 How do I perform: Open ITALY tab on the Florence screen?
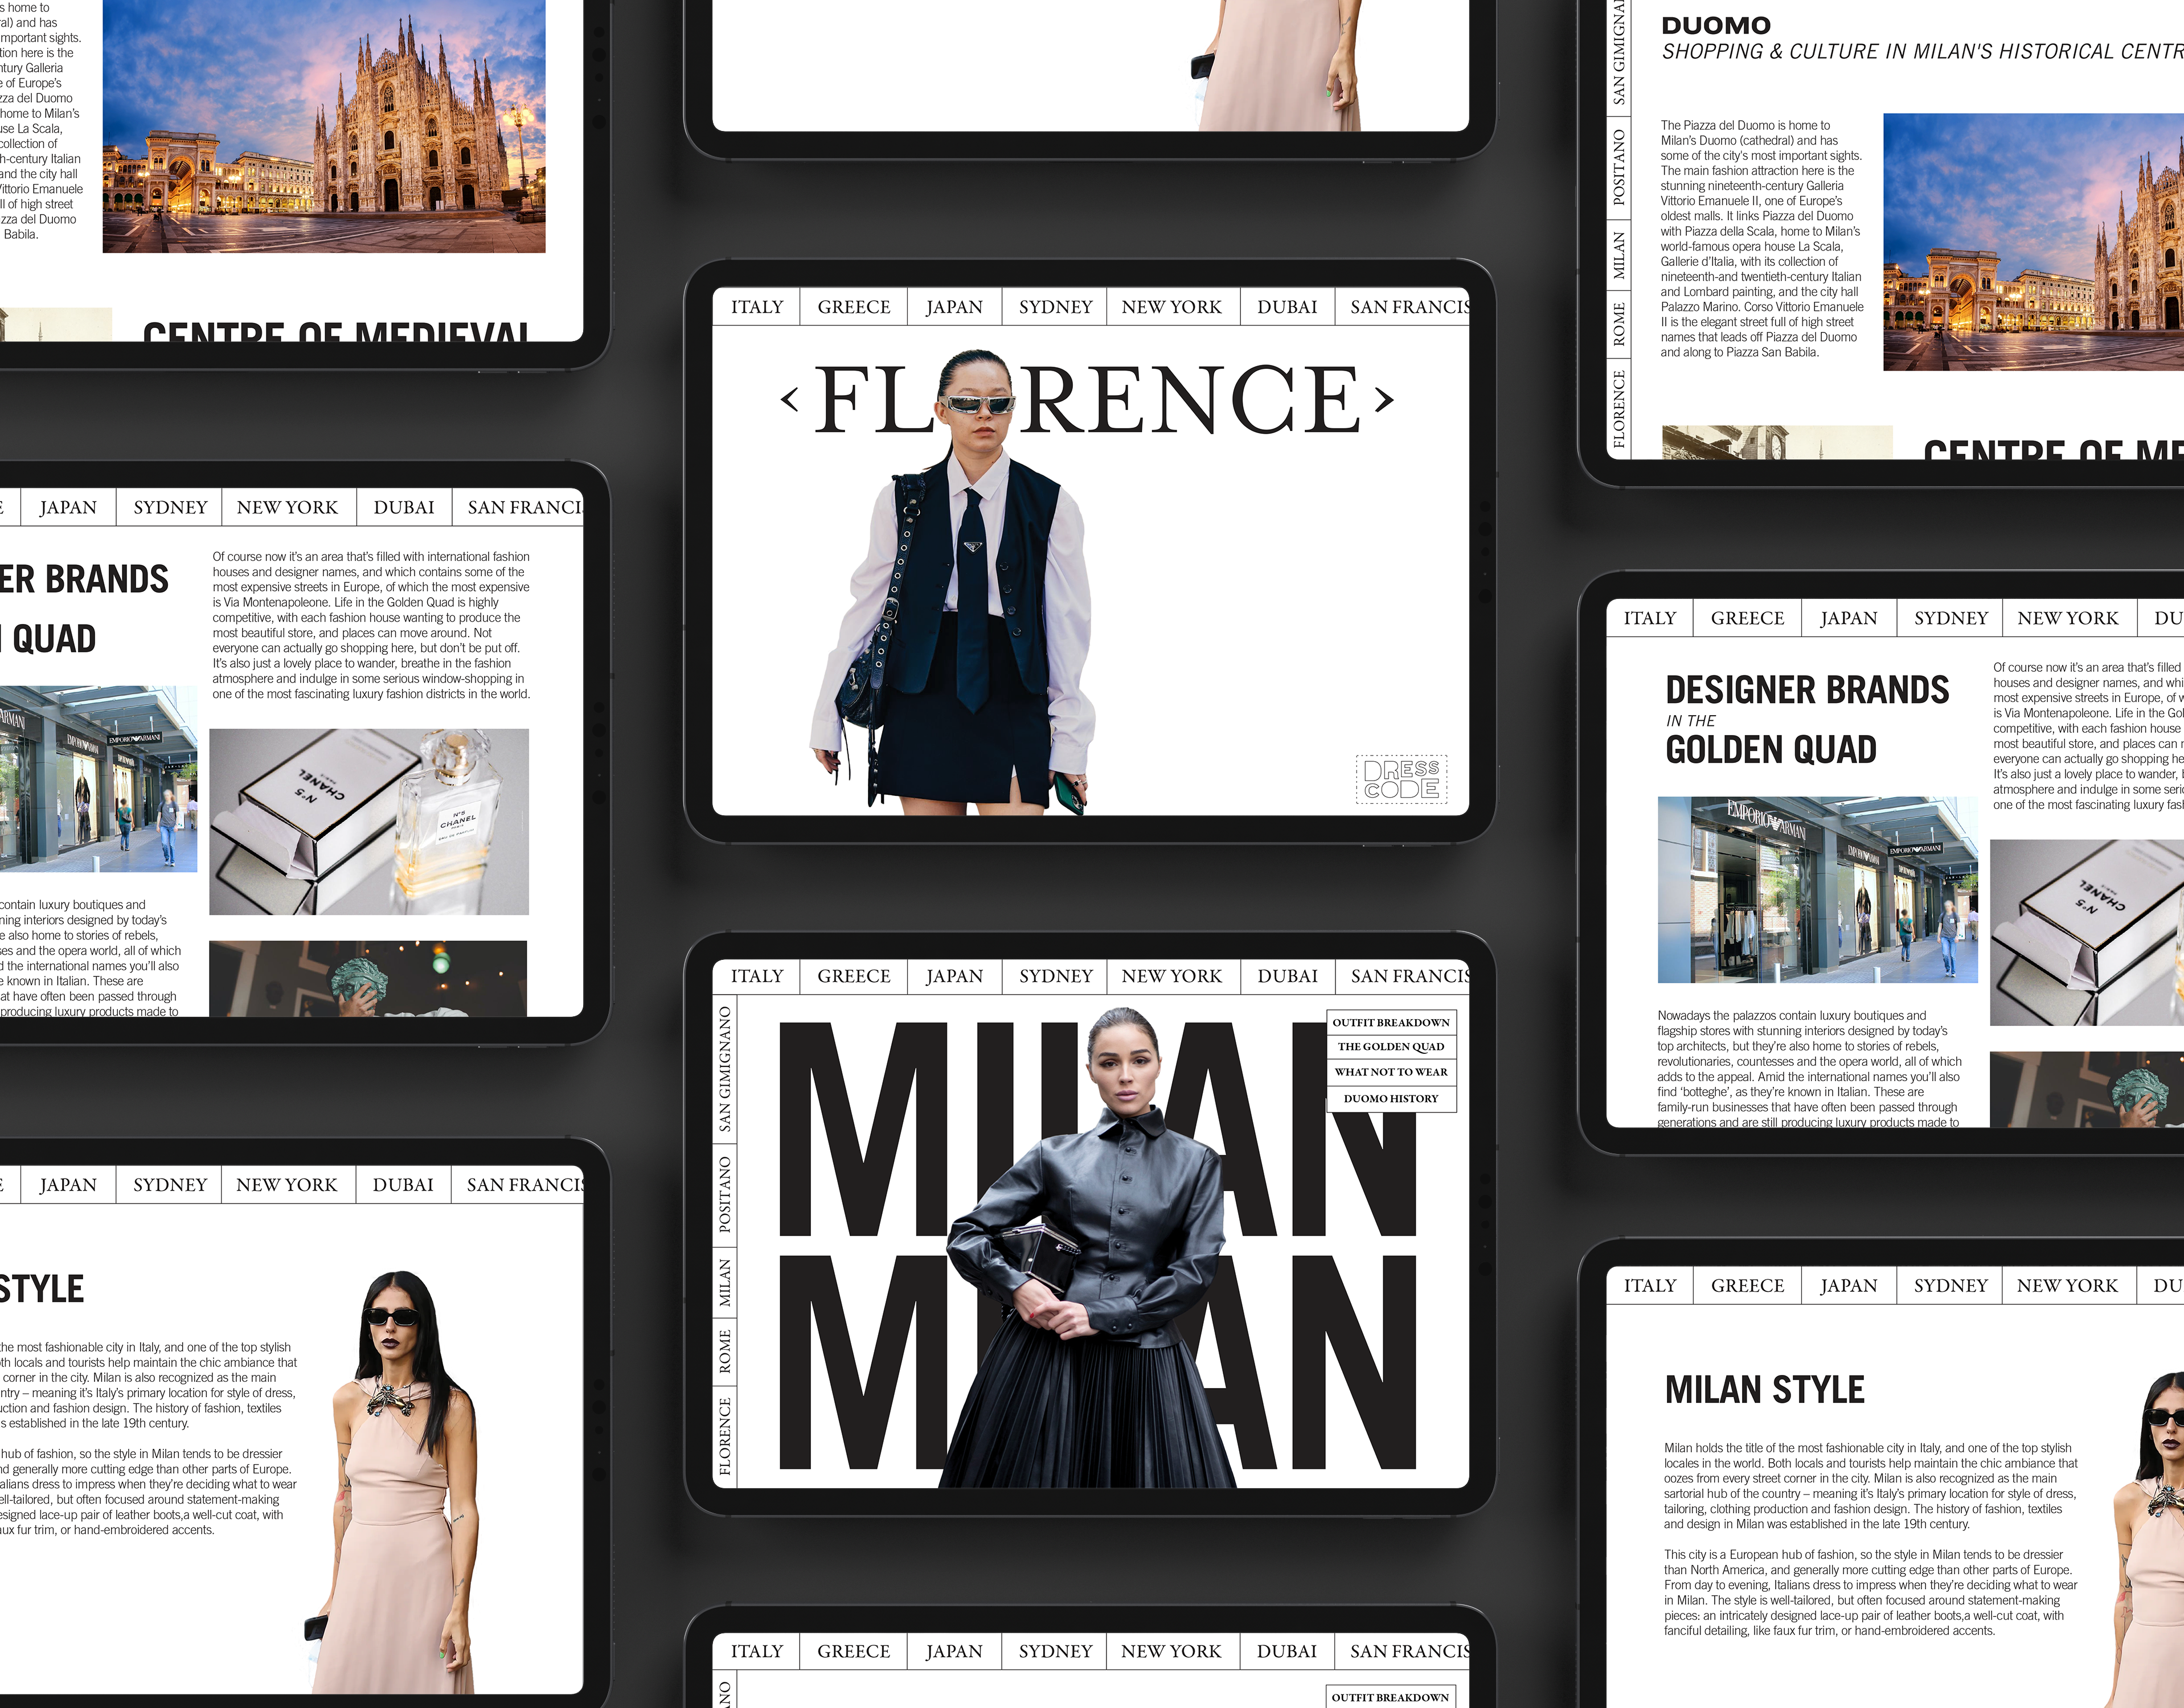[x=757, y=307]
